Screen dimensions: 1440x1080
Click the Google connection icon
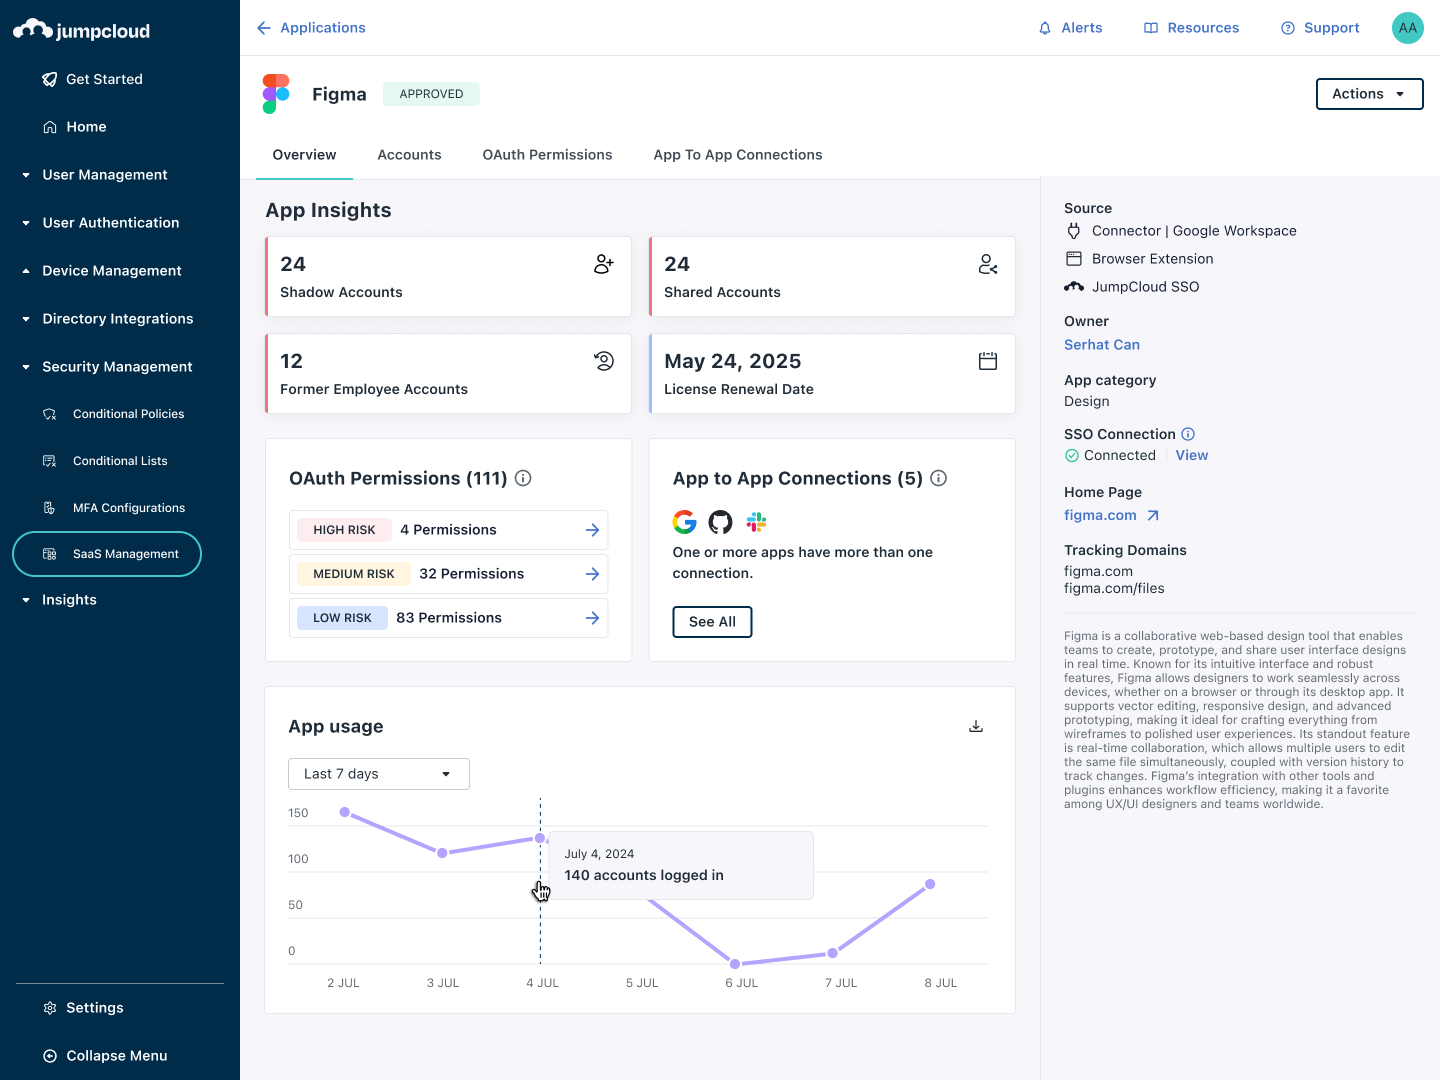[685, 522]
